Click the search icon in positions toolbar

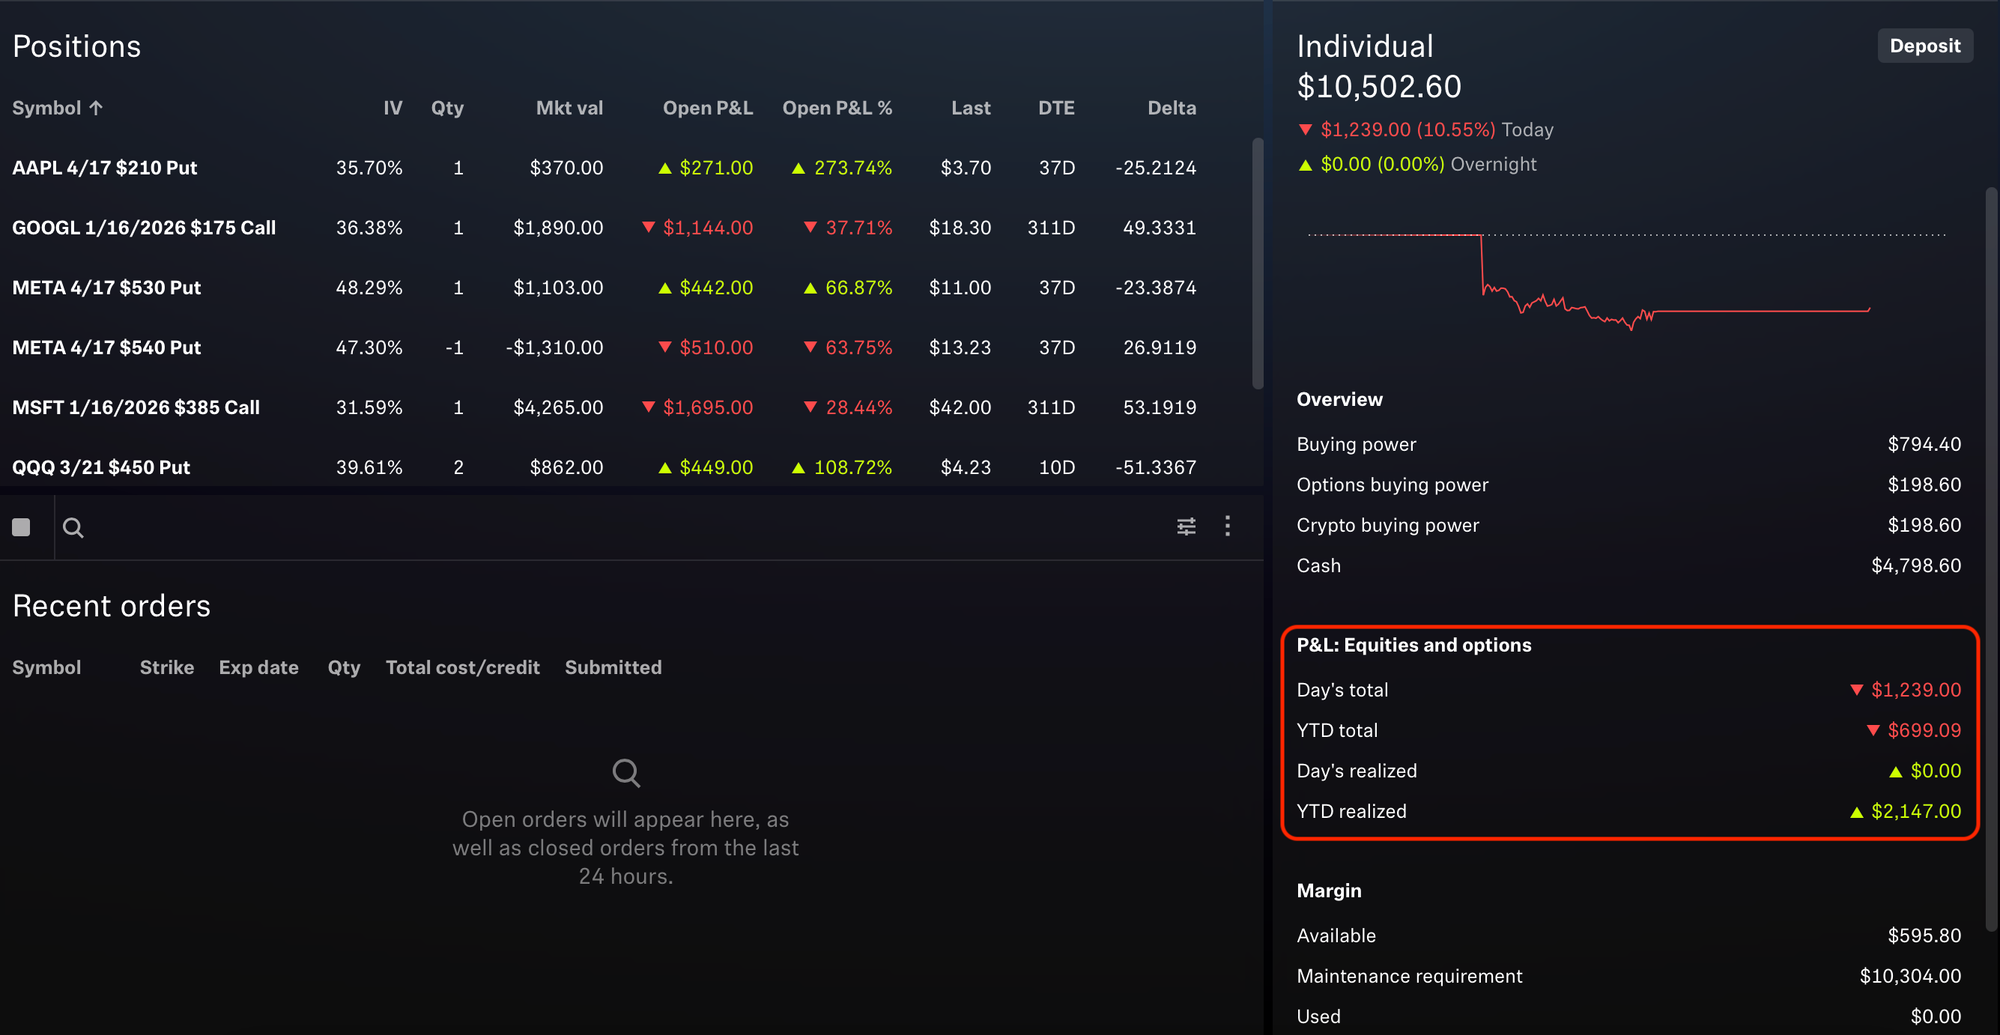pyautogui.click(x=73, y=527)
